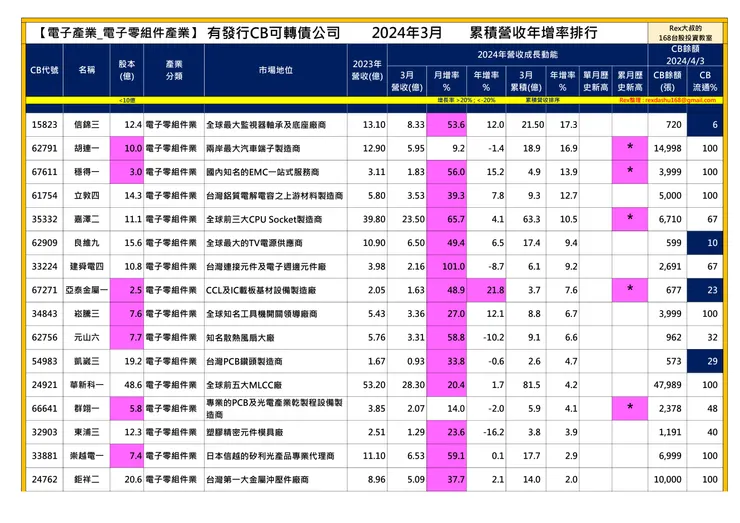
Task: Click the market position 全球前五大MLCC廠
Action: (x=244, y=385)
